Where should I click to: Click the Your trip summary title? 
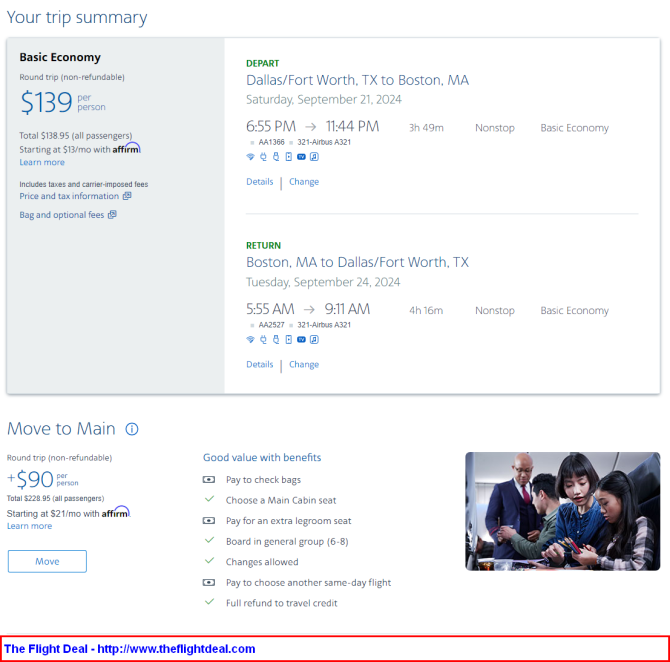77,18
